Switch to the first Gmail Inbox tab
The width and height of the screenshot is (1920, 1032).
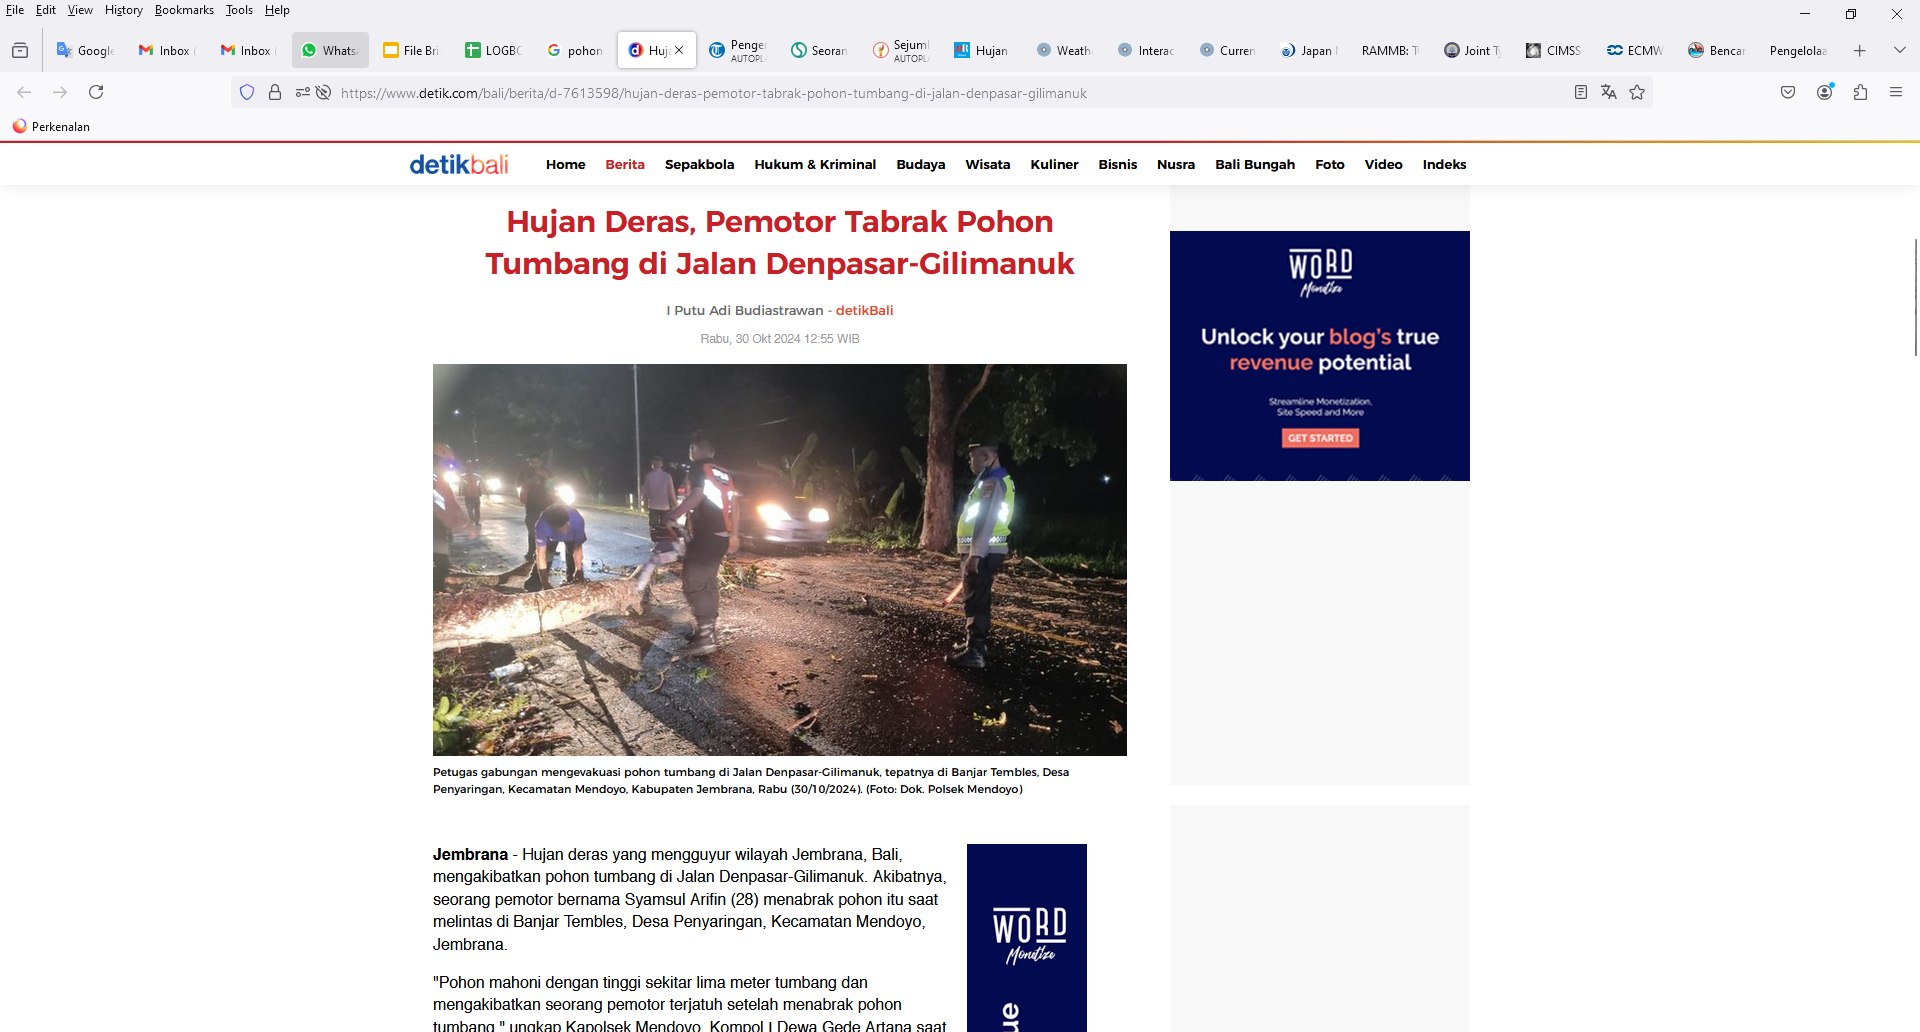click(x=166, y=50)
